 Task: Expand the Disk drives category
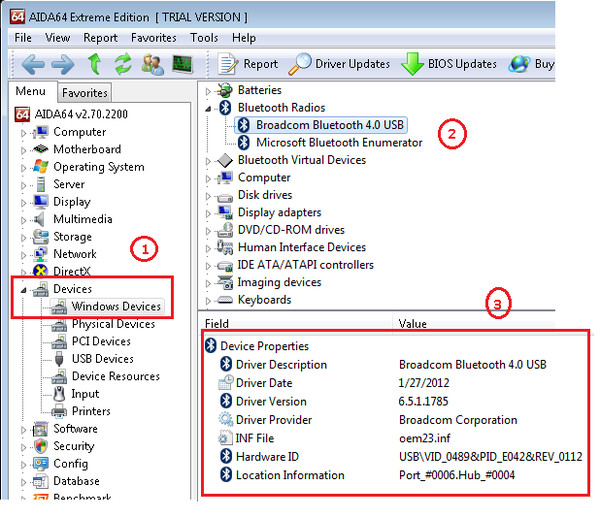(208, 196)
